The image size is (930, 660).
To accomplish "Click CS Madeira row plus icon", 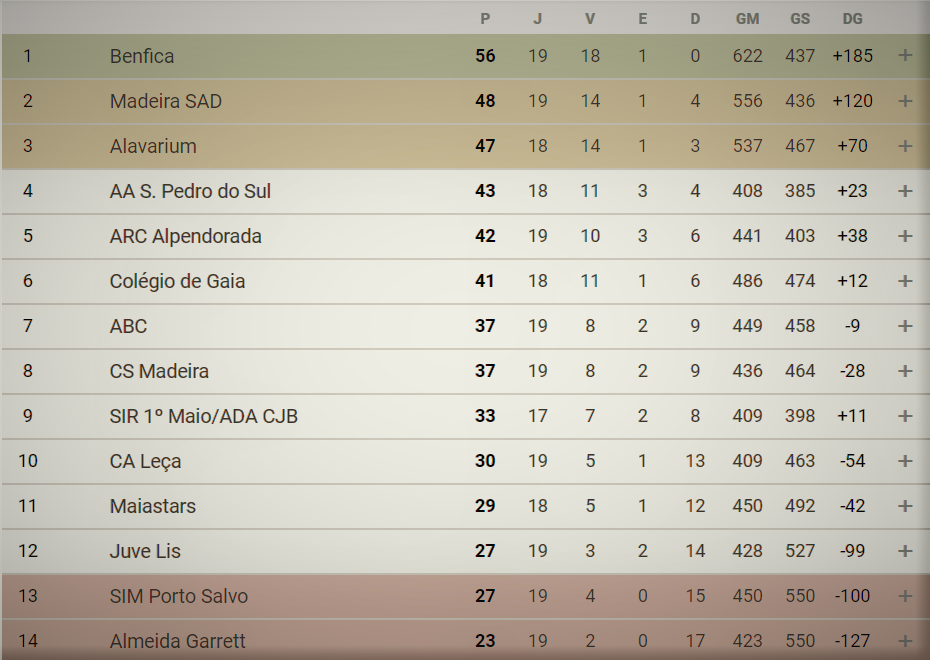I will pyautogui.click(x=905, y=371).
